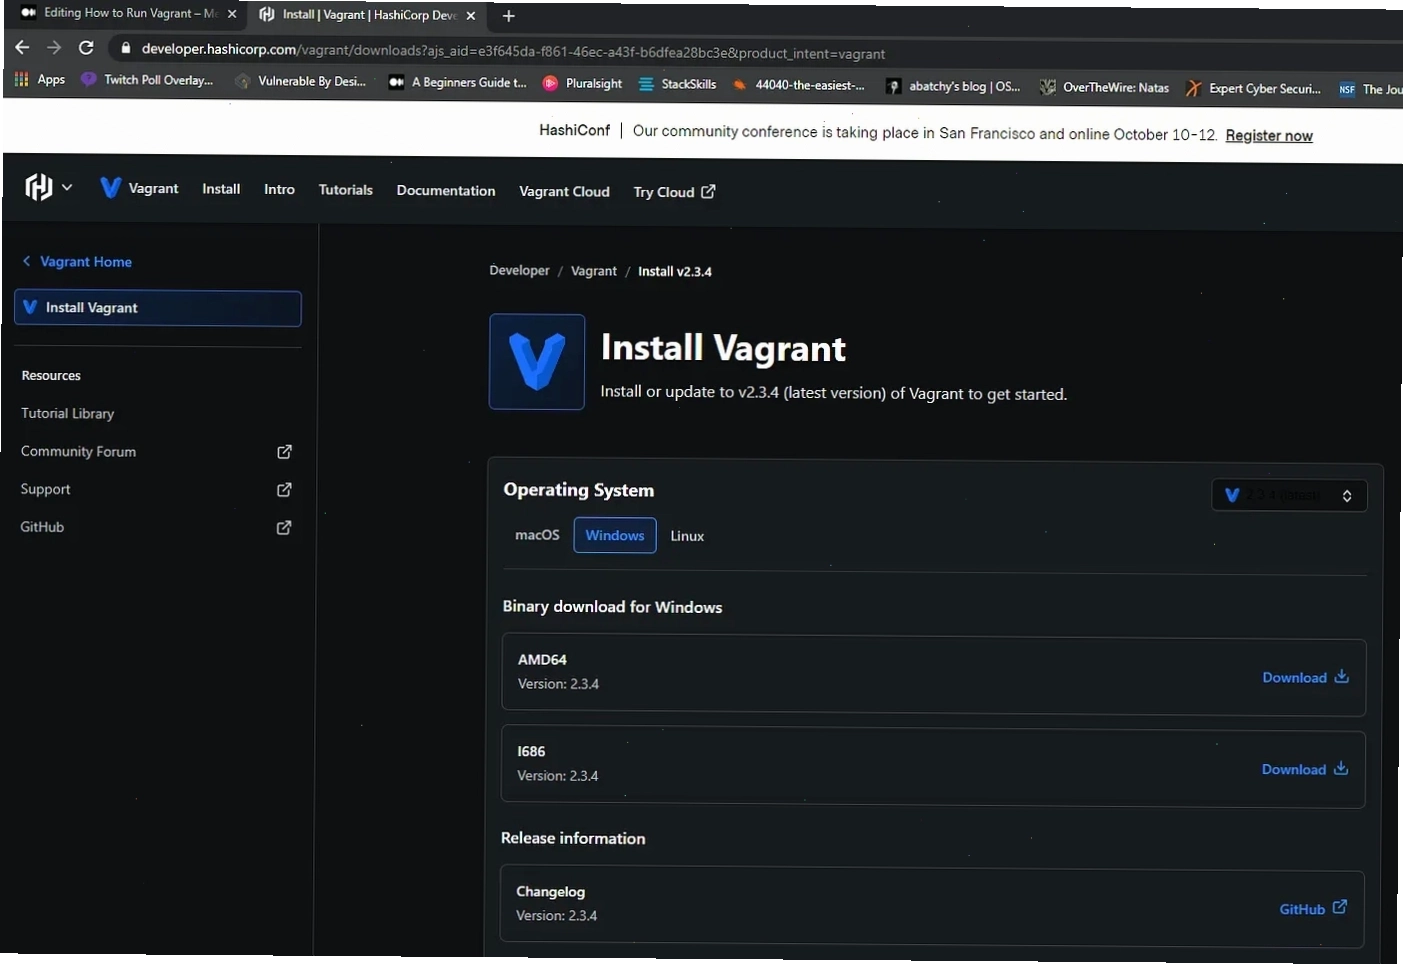Select the Linux operating system option

coord(687,536)
